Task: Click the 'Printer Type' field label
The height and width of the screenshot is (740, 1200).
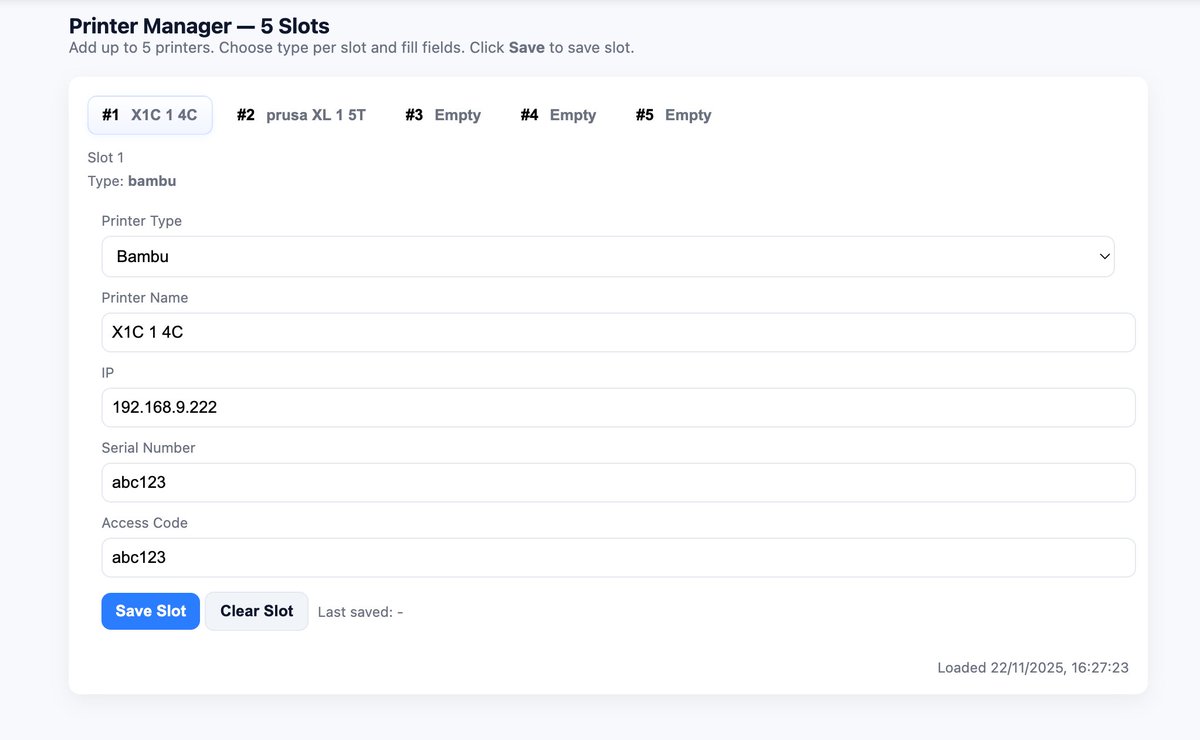Action: point(142,221)
